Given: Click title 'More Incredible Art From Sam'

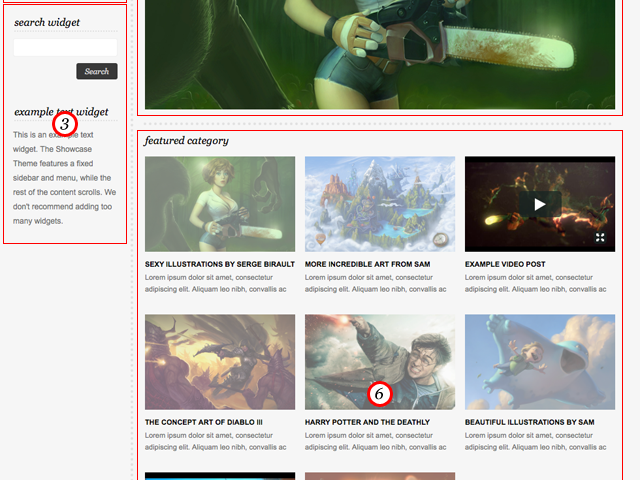Looking at the screenshot, I should [x=367, y=264].
